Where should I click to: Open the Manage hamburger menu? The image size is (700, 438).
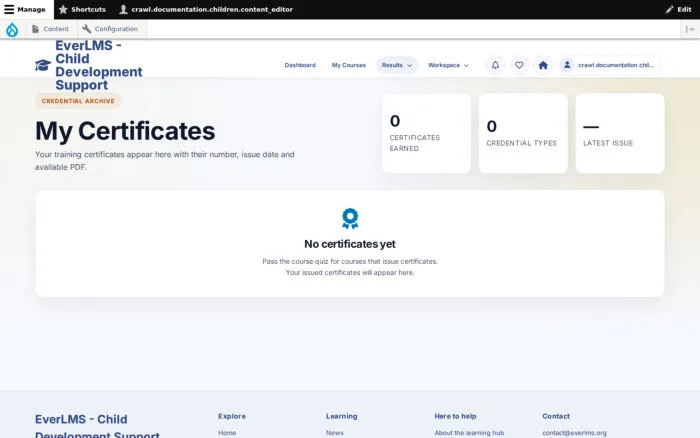point(25,9)
